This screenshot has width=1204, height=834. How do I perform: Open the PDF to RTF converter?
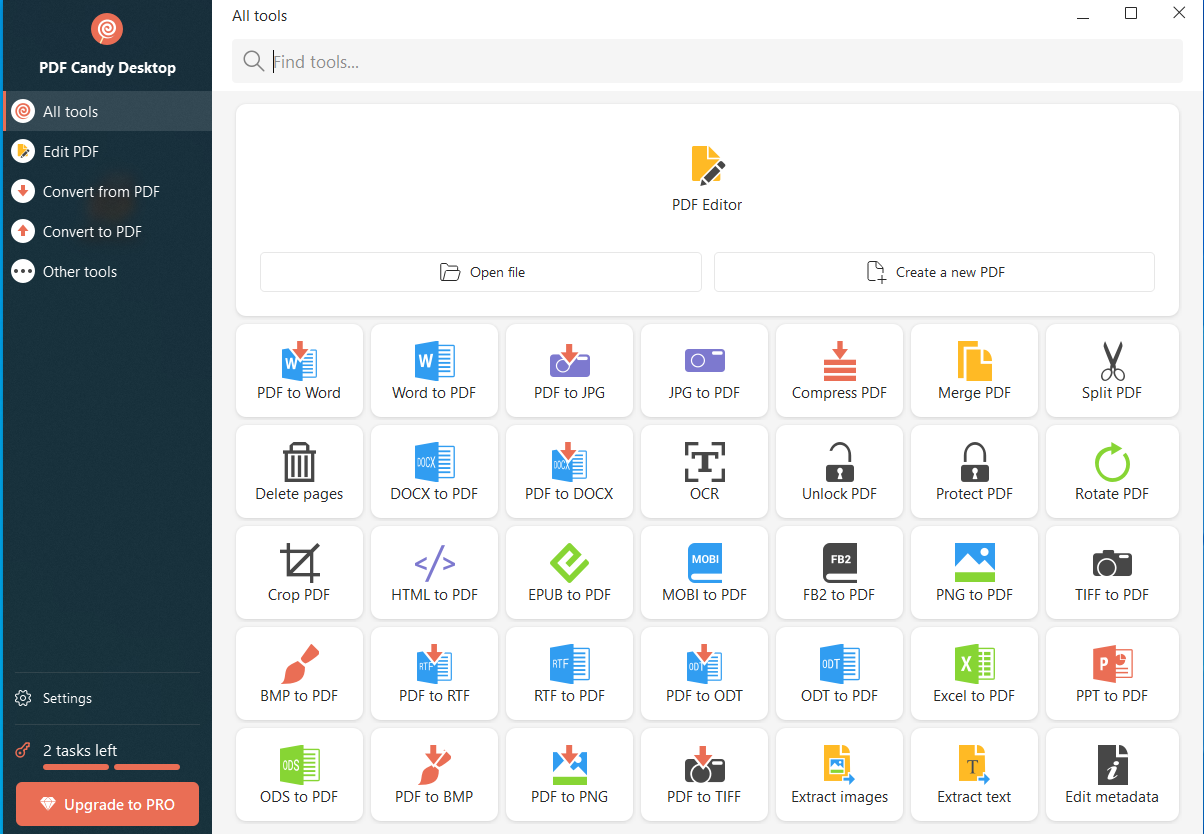[434, 674]
